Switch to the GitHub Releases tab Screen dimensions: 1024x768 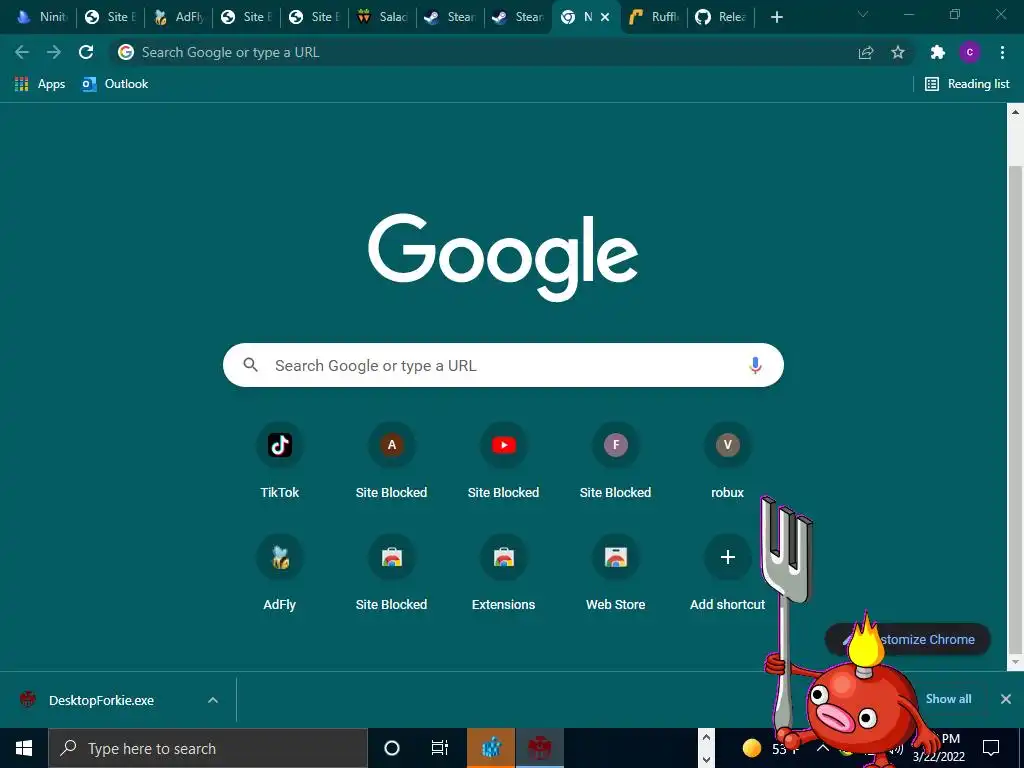(722, 17)
